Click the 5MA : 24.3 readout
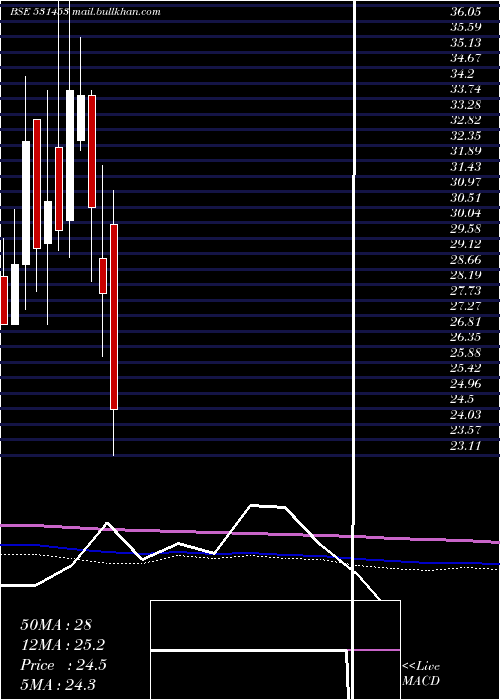 click(x=58, y=685)
